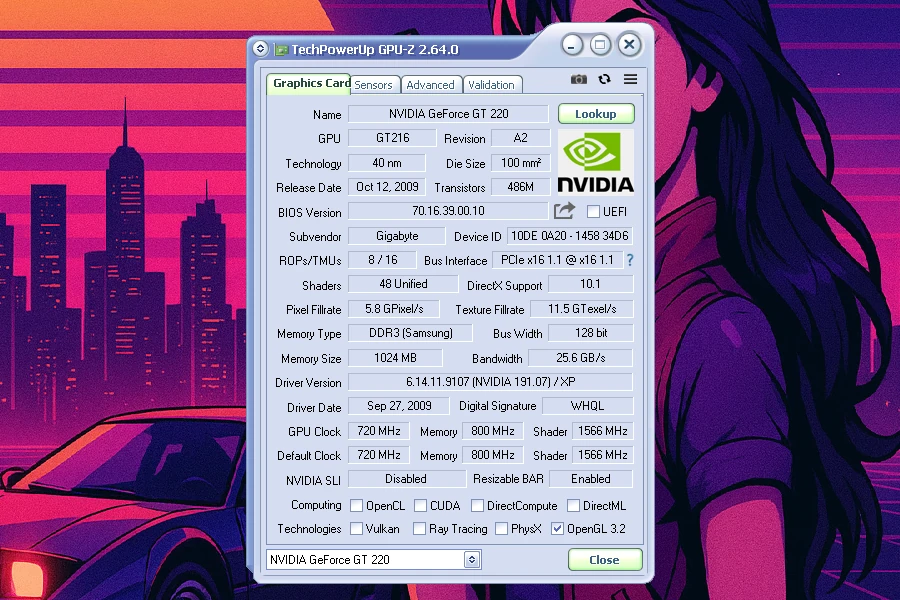Click the GPU Clock value 720 MHz
This screenshot has width=900, height=600.
pos(379,431)
